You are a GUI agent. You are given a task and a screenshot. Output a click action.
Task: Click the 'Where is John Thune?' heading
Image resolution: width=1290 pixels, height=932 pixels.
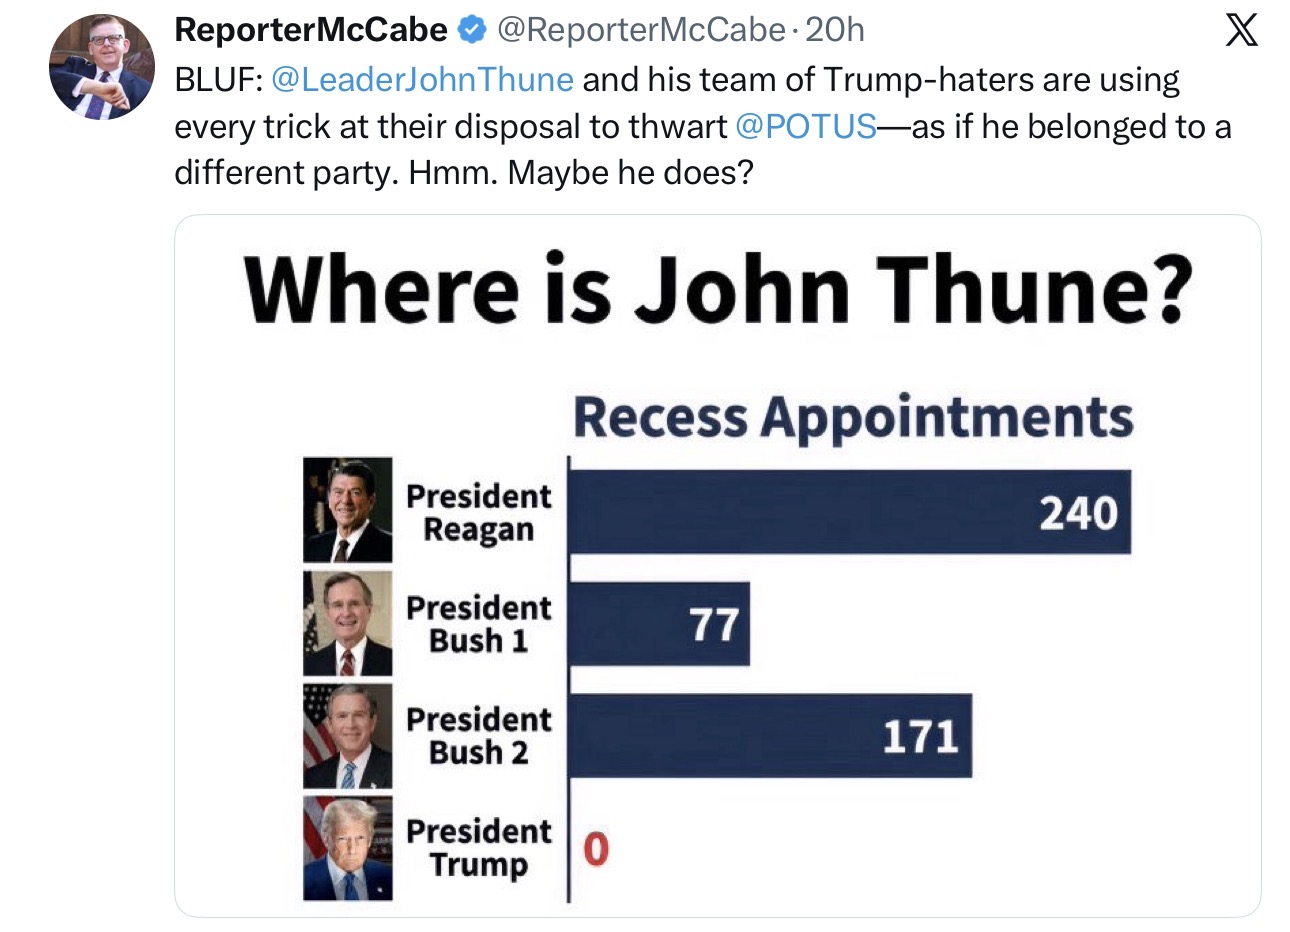tap(718, 289)
